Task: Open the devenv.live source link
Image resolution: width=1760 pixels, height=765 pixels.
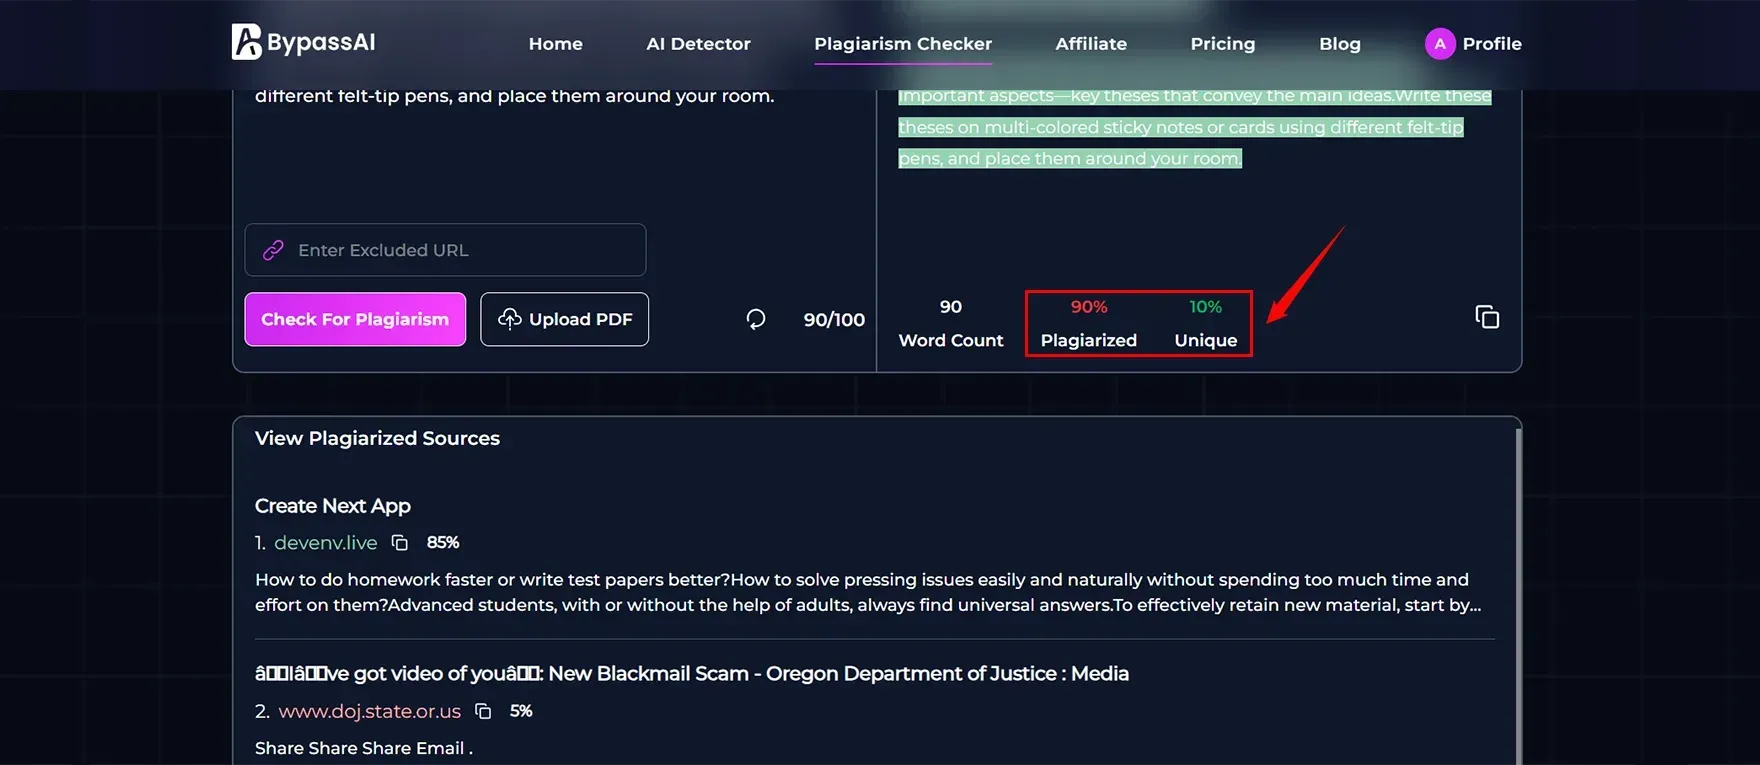Action: 326,543
